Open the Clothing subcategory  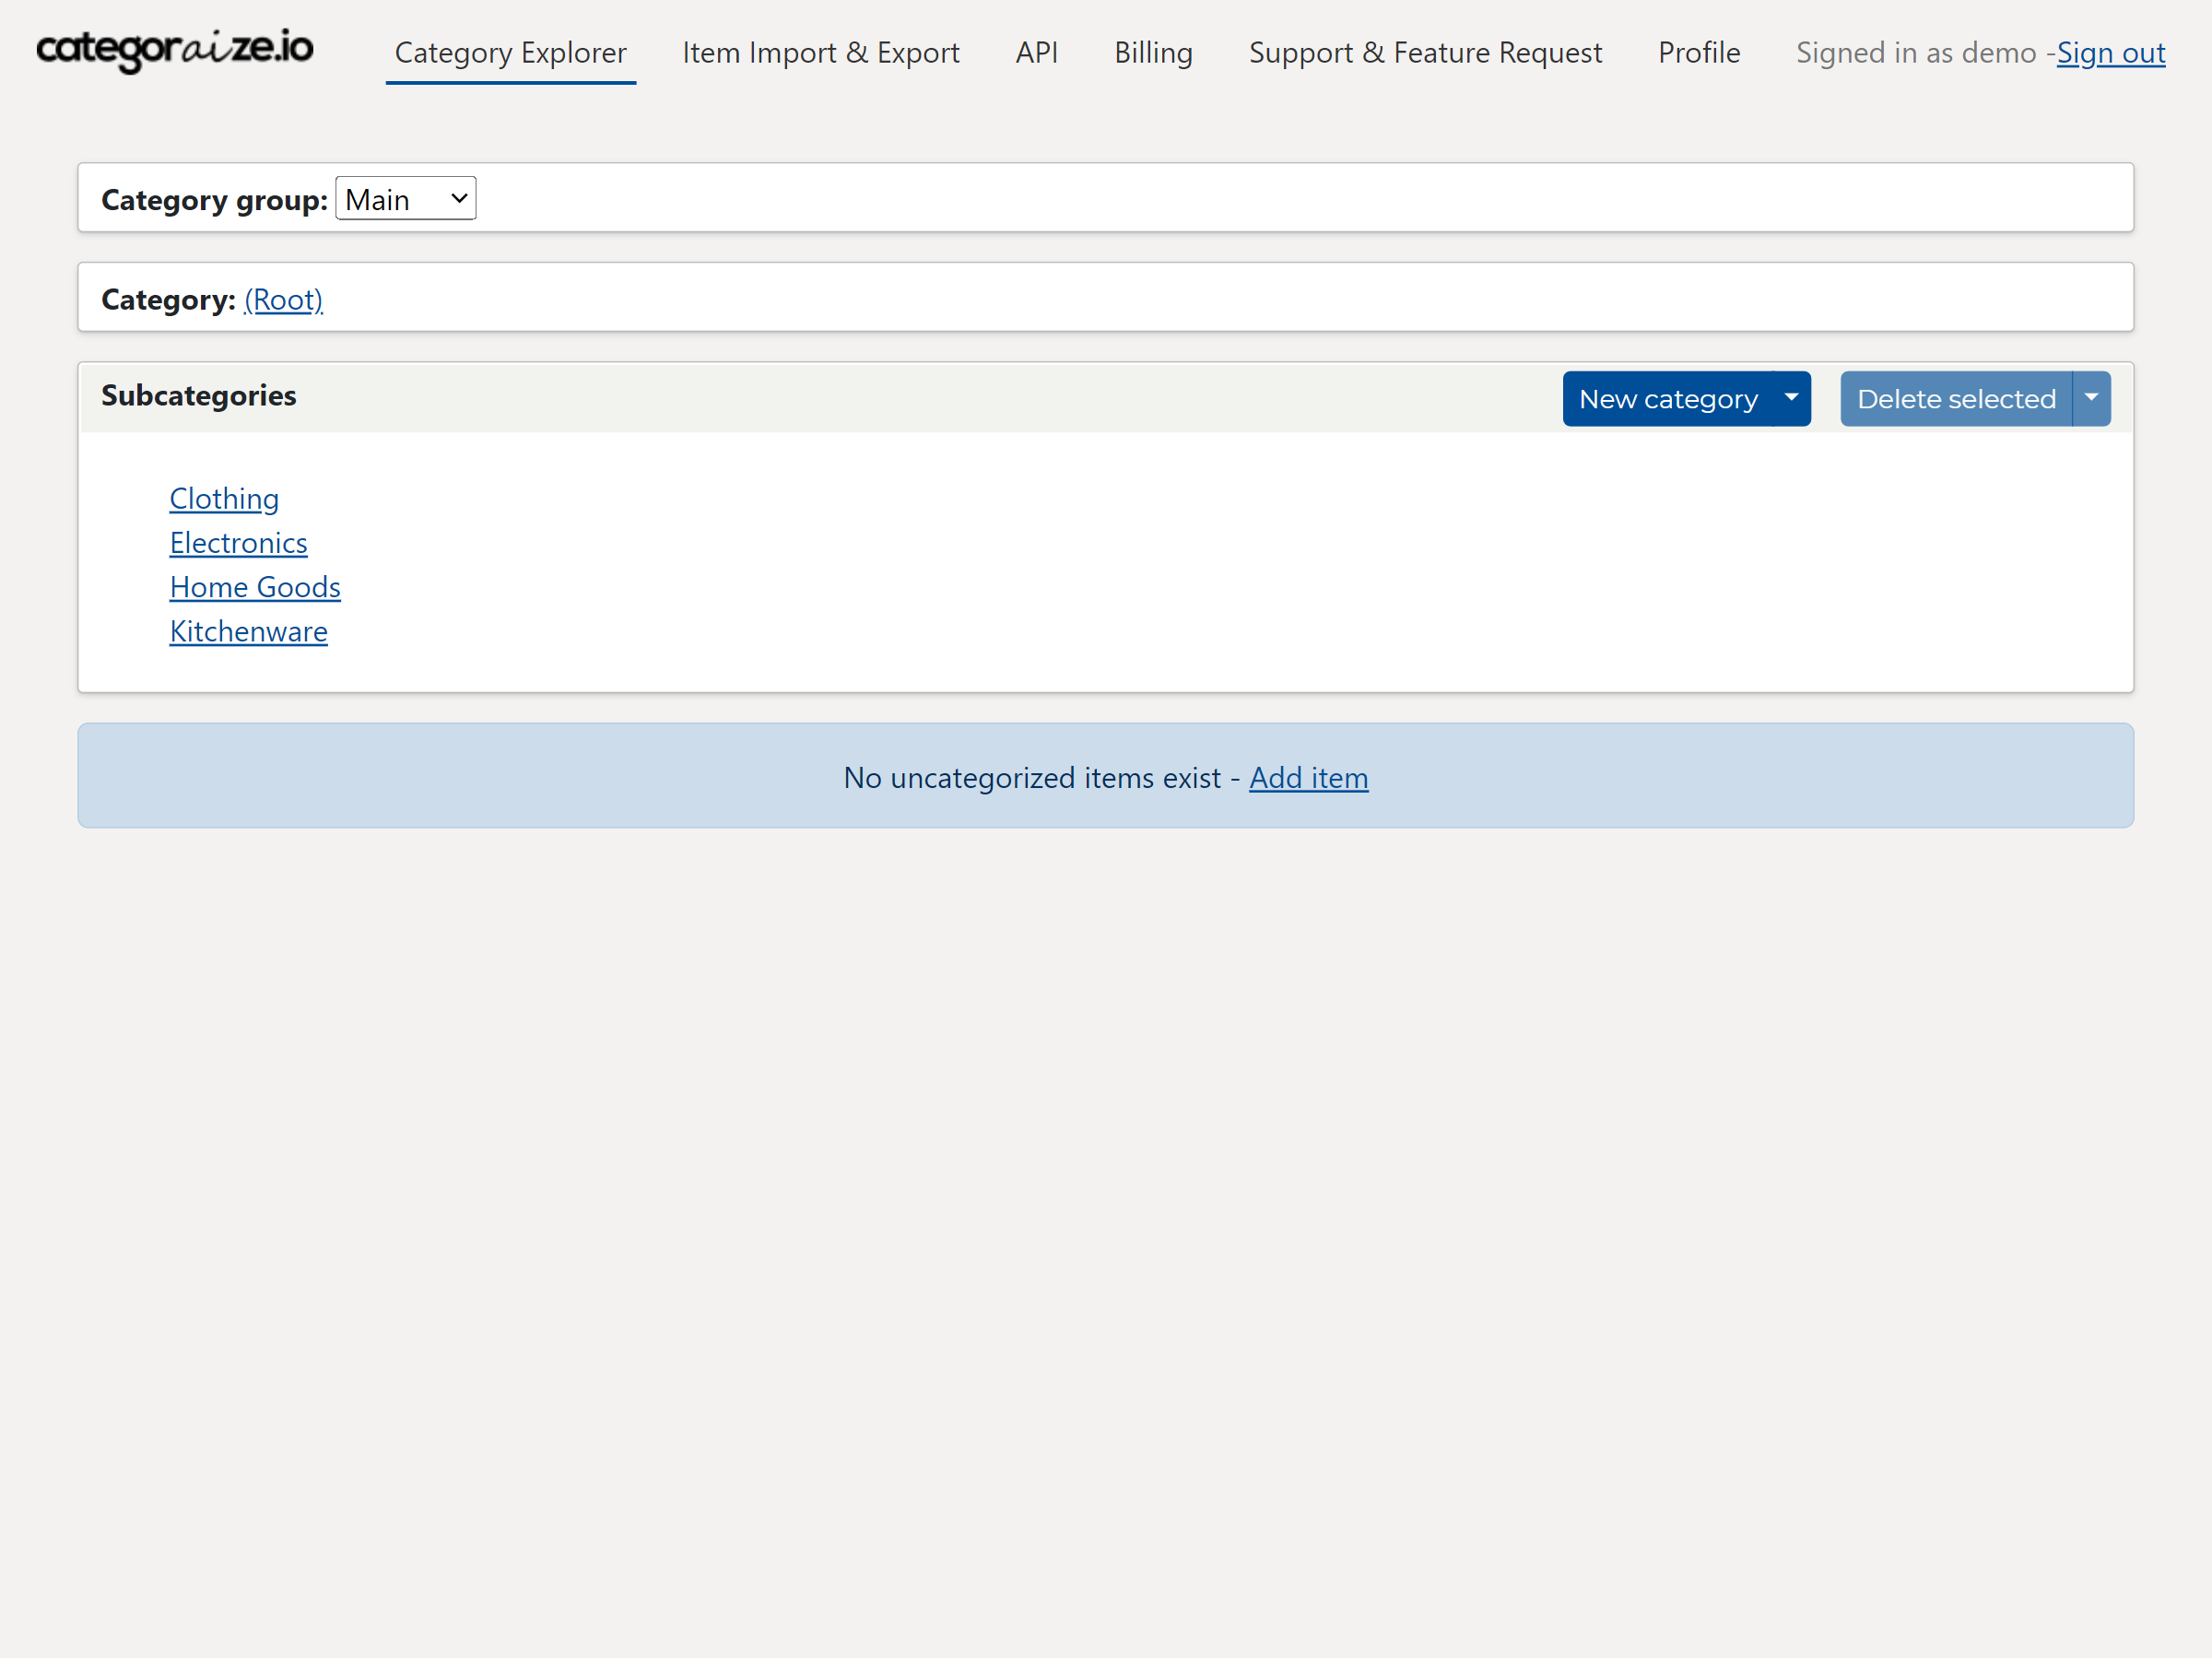(x=224, y=498)
